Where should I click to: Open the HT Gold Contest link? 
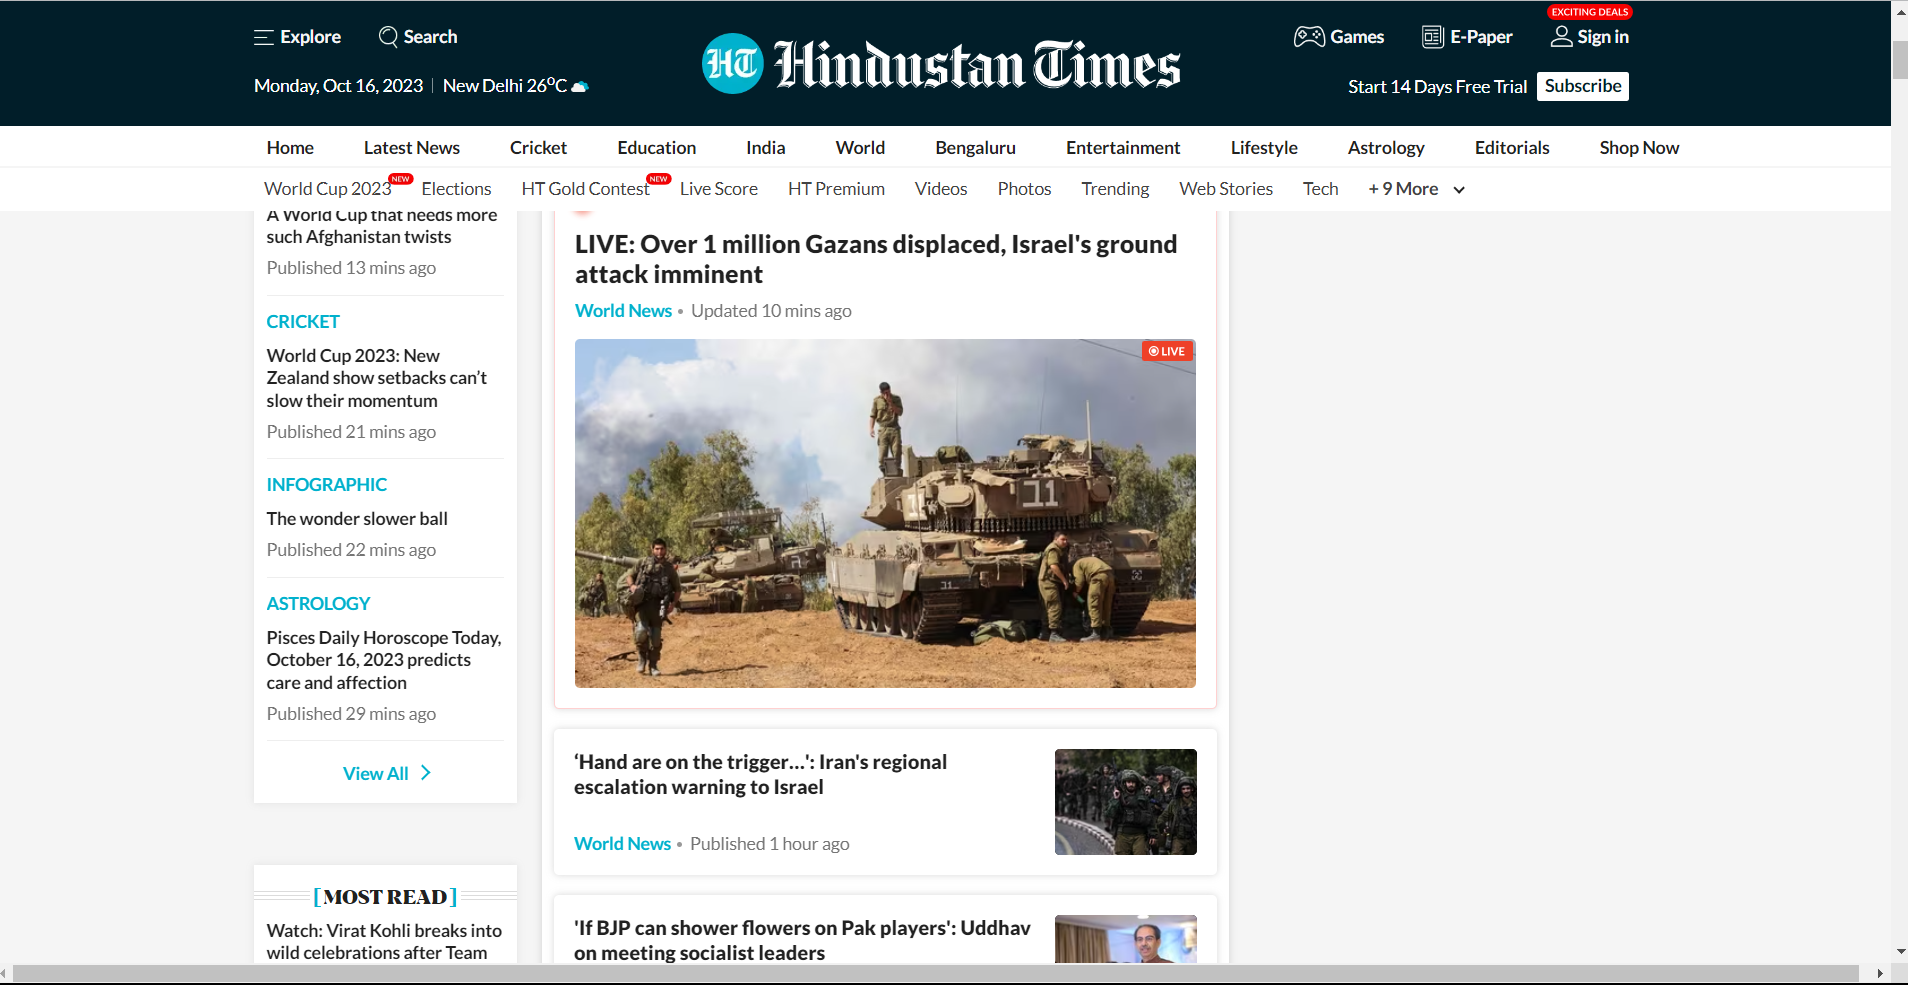tap(585, 189)
